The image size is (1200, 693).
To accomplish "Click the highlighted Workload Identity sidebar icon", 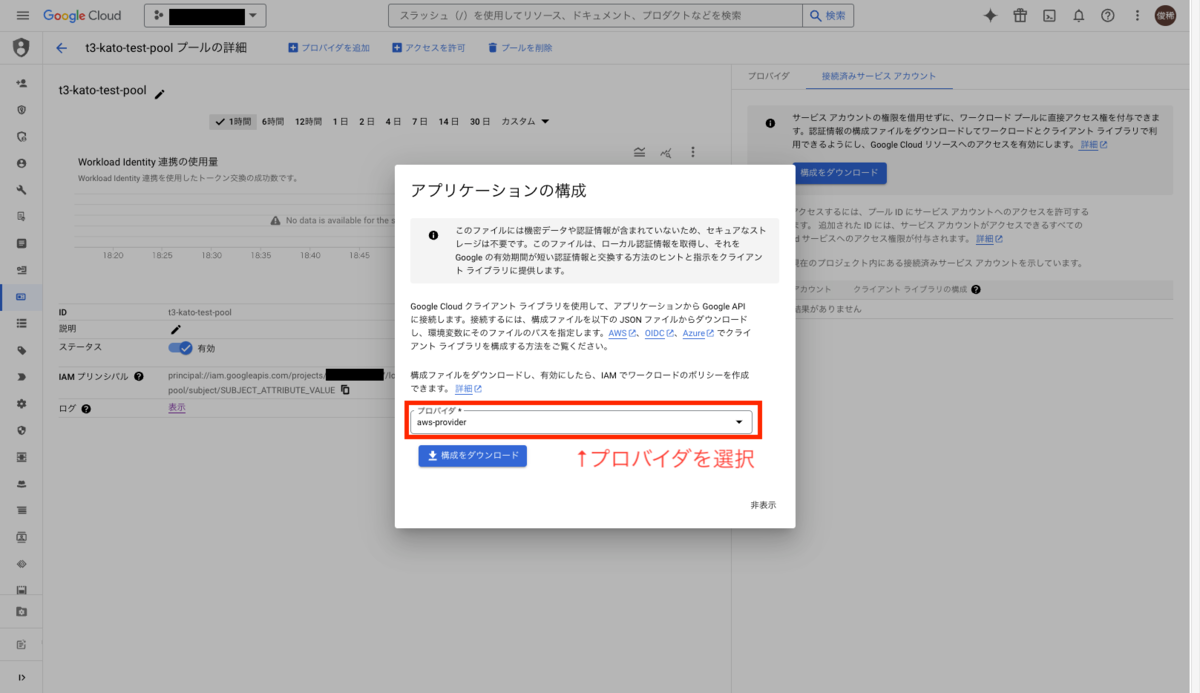I will 21,297.
